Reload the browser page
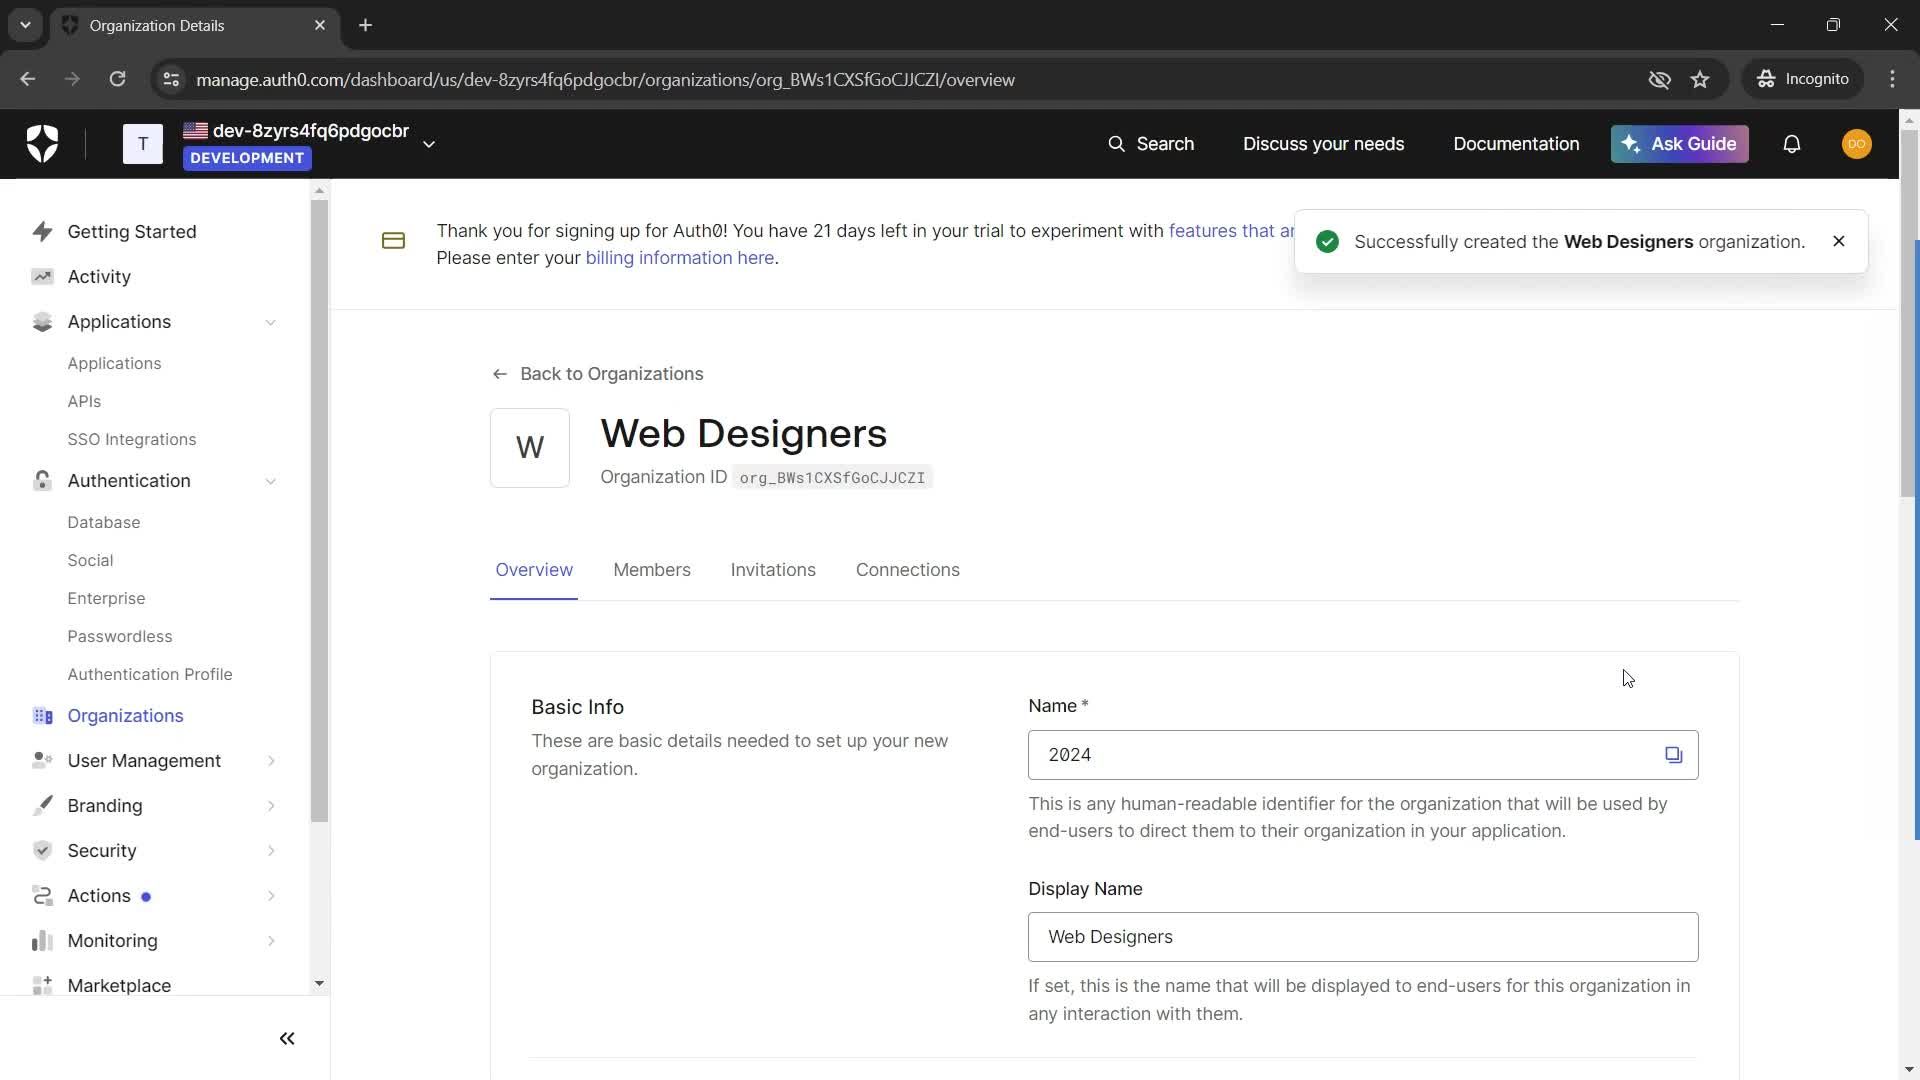Image resolution: width=1920 pixels, height=1080 pixels. tap(117, 79)
